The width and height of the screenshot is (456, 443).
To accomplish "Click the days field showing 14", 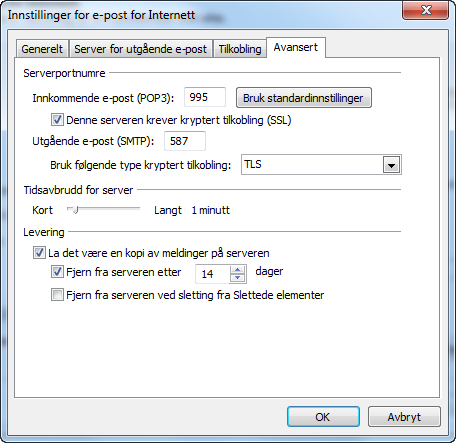I will click(212, 274).
